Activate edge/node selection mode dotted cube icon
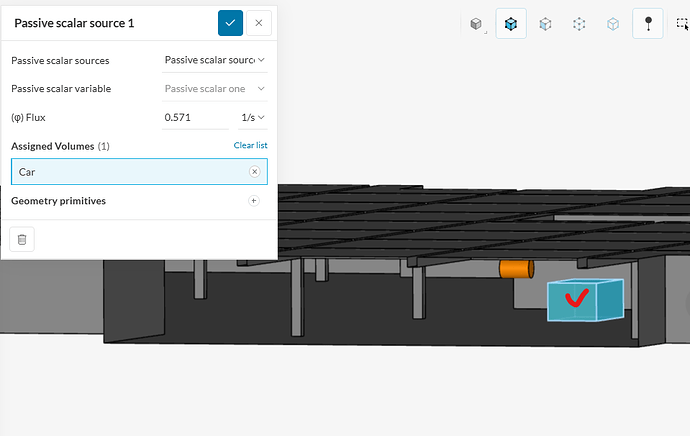 pos(579,23)
